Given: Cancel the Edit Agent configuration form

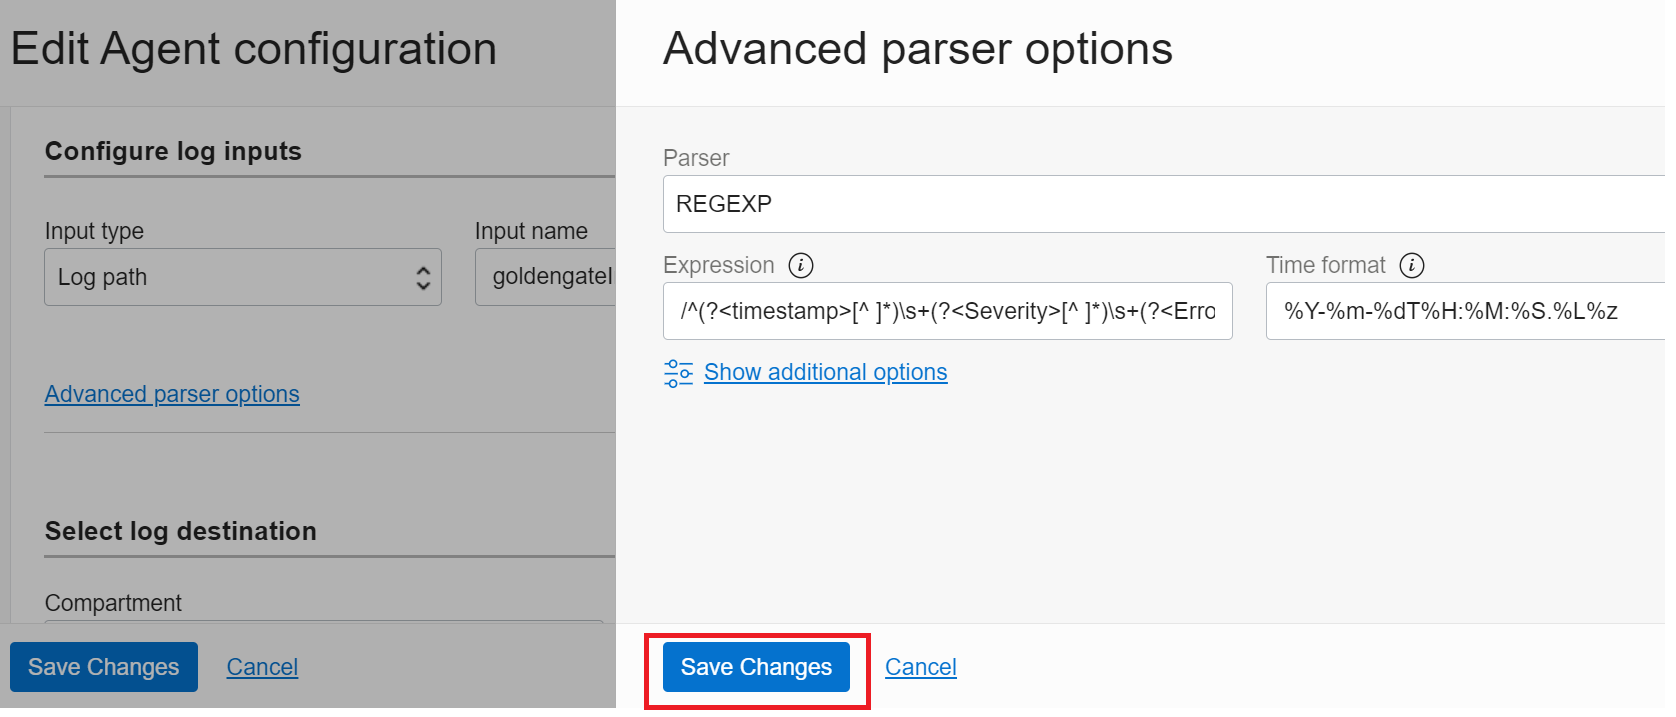Looking at the screenshot, I should [262, 667].
